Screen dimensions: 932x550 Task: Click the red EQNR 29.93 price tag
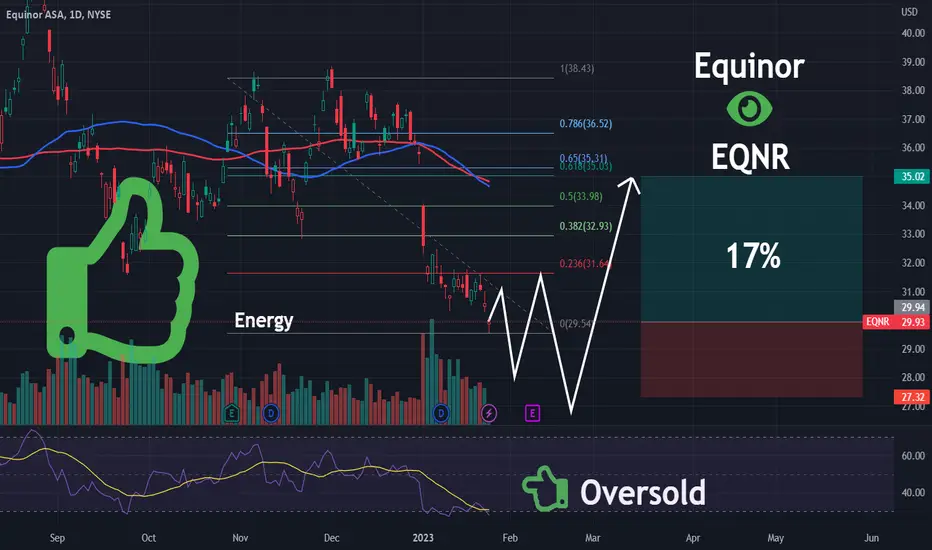pyautogui.click(x=896, y=322)
